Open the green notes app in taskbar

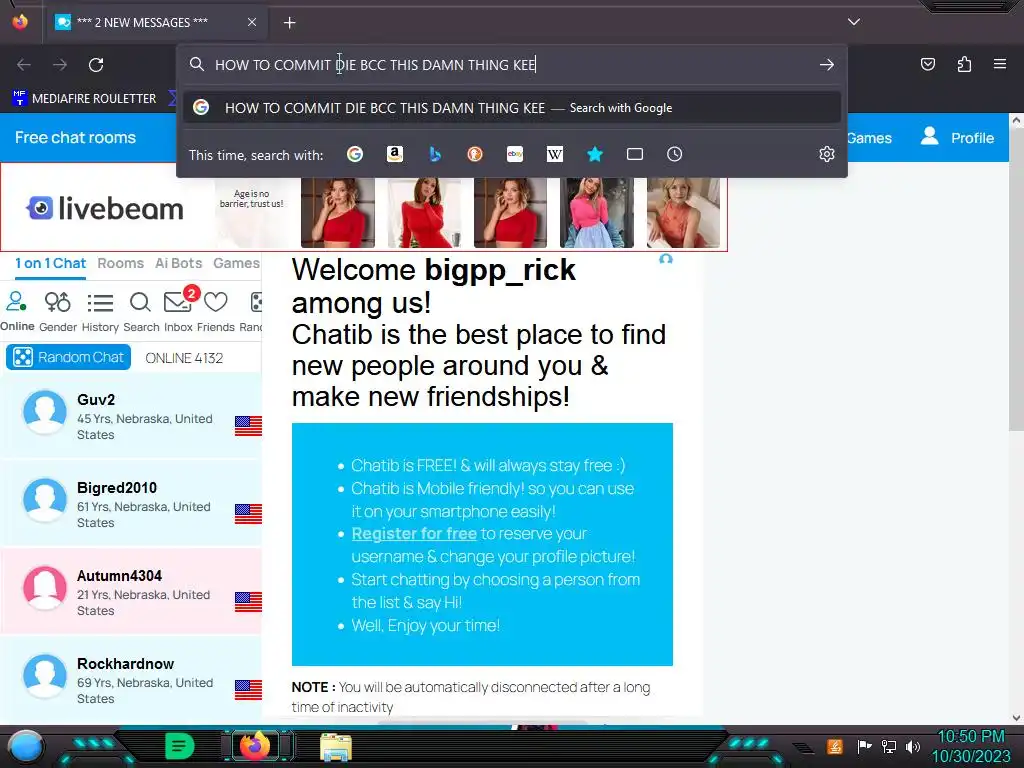click(x=180, y=746)
